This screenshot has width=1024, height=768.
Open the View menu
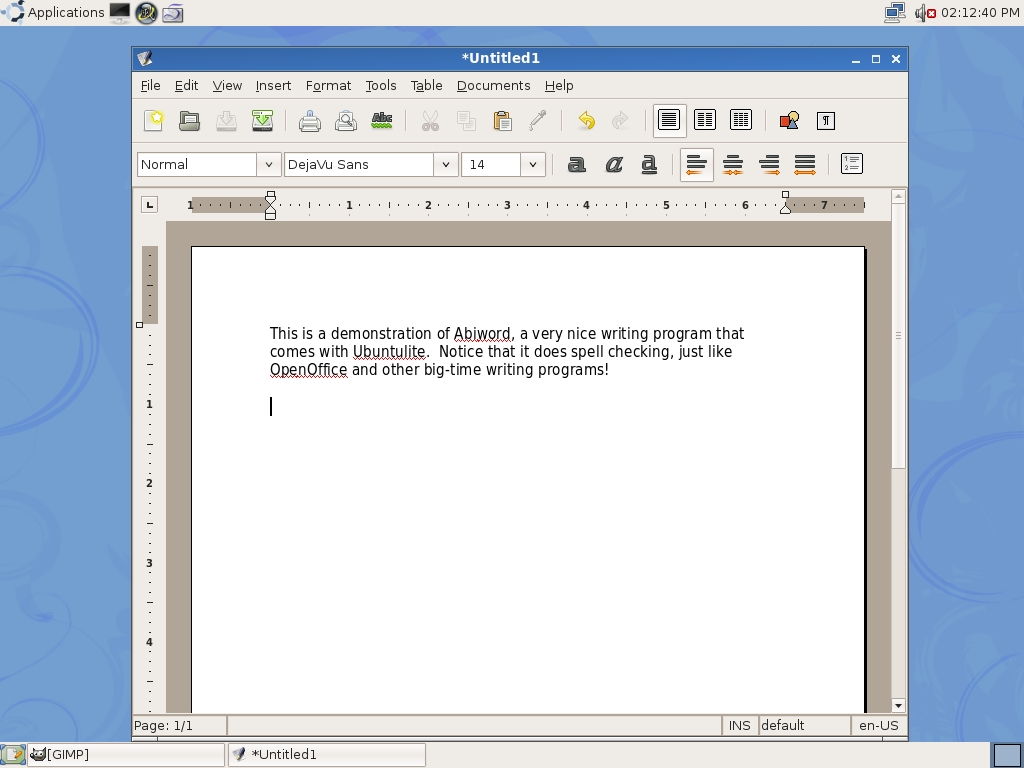[227, 86]
